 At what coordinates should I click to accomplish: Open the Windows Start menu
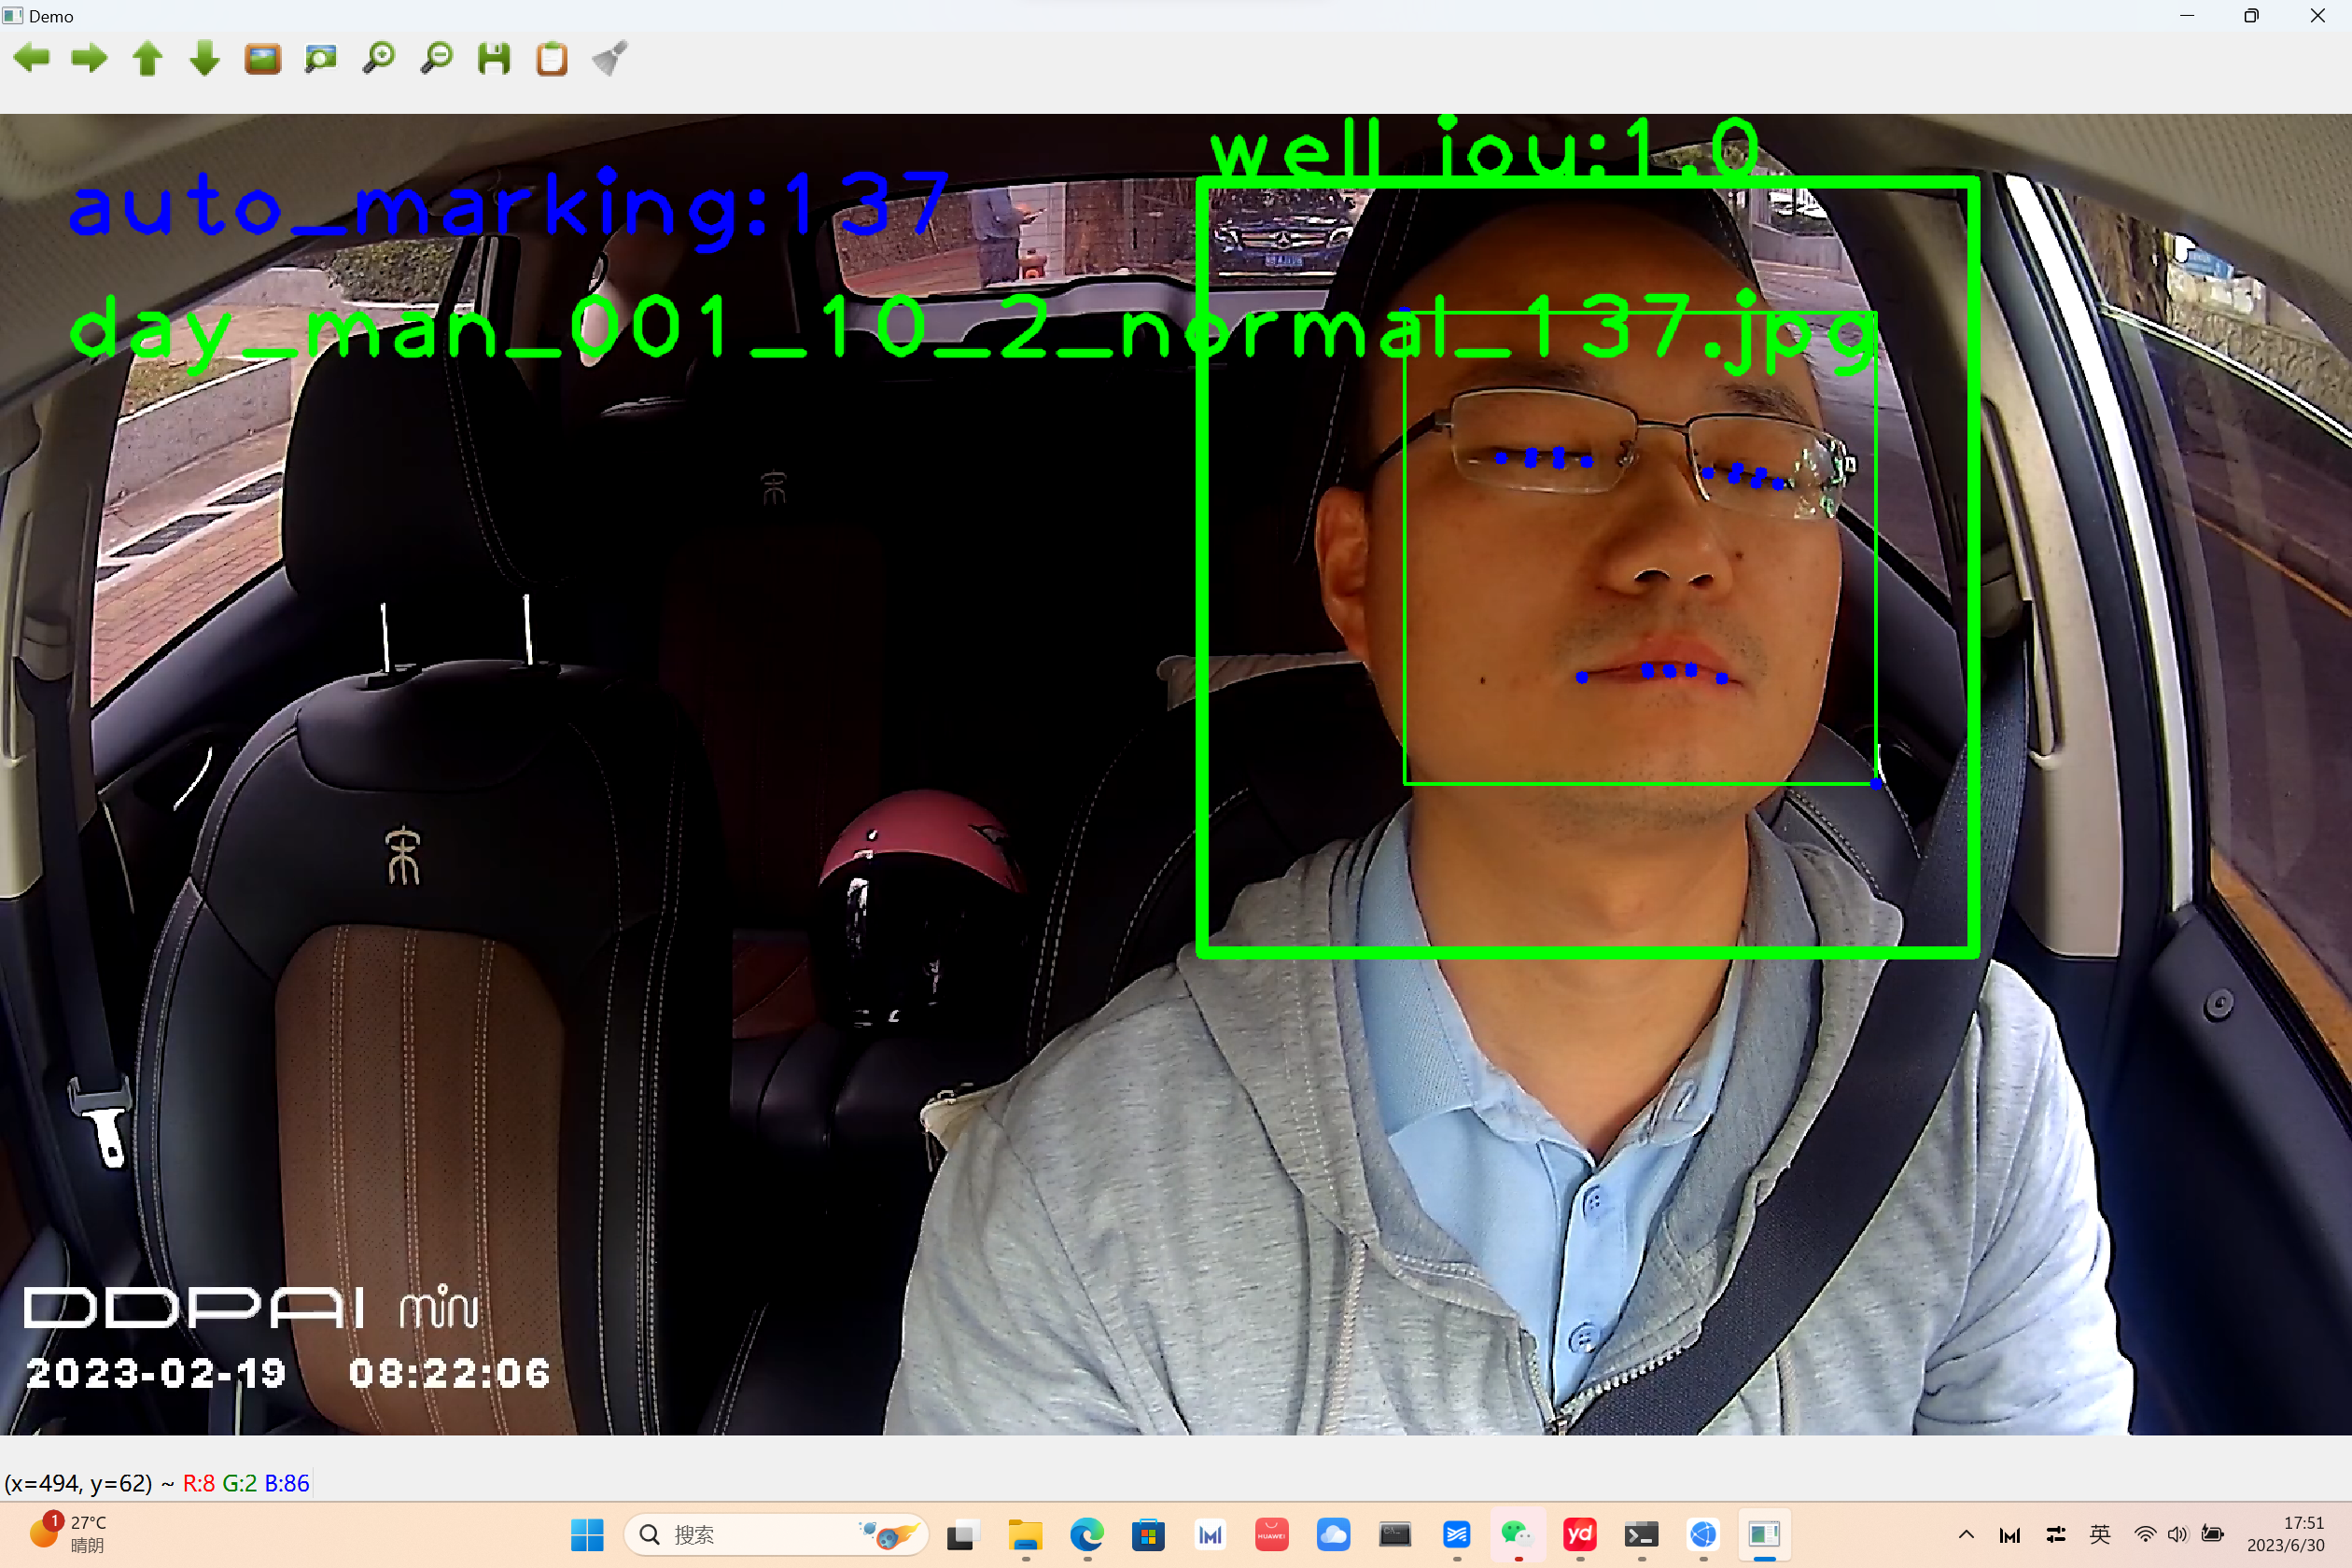click(587, 1534)
